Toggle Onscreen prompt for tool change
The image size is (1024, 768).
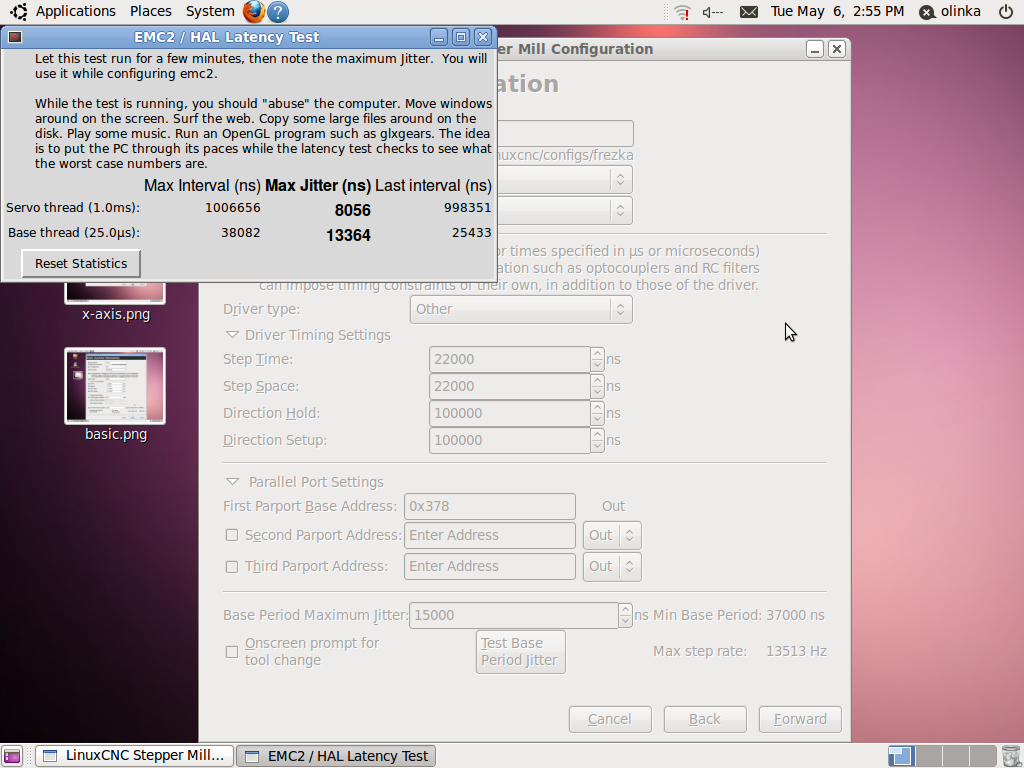232,652
